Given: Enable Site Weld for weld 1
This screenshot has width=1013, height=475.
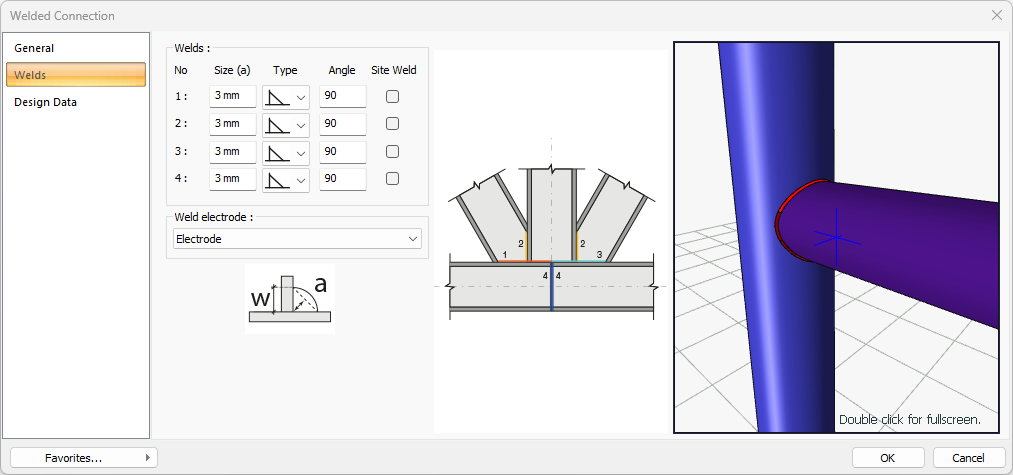Looking at the screenshot, I should [x=393, y=97].
